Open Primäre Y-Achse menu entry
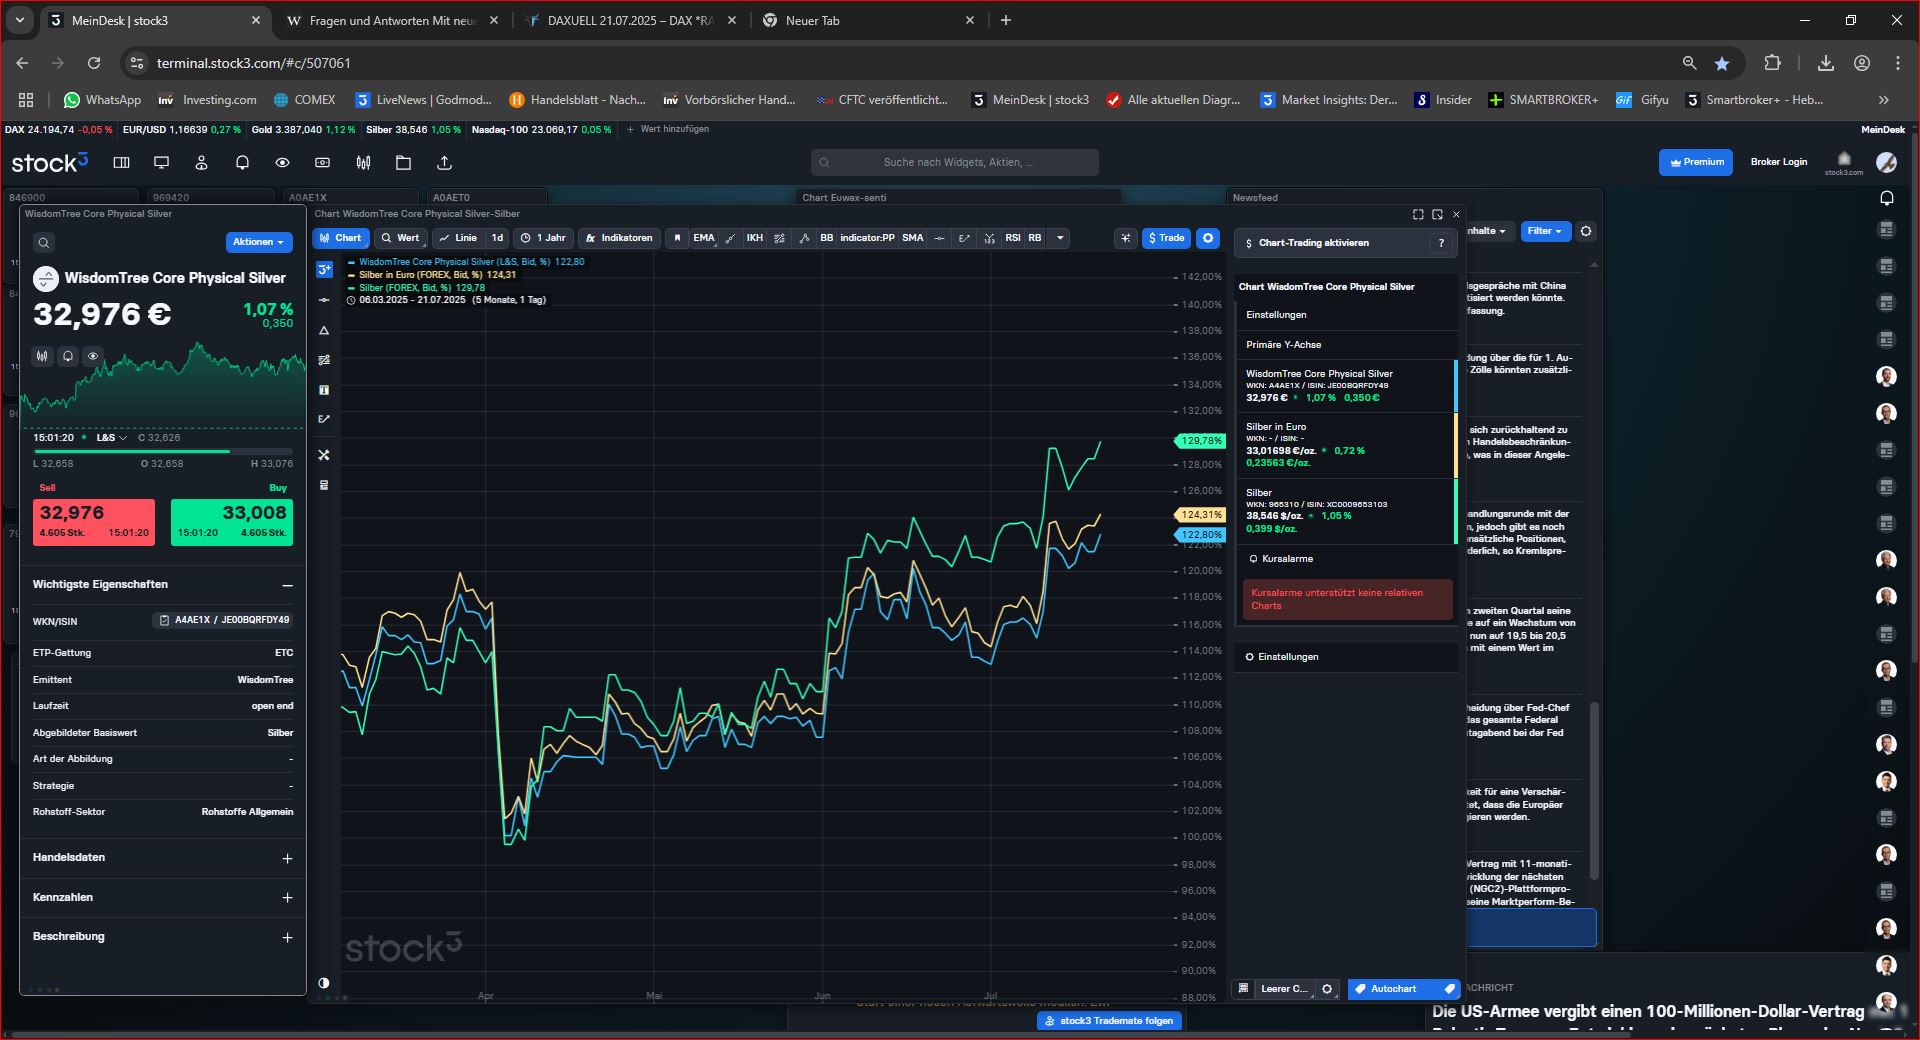This screenshot has height=1040, width=1920. (1283, 345)
